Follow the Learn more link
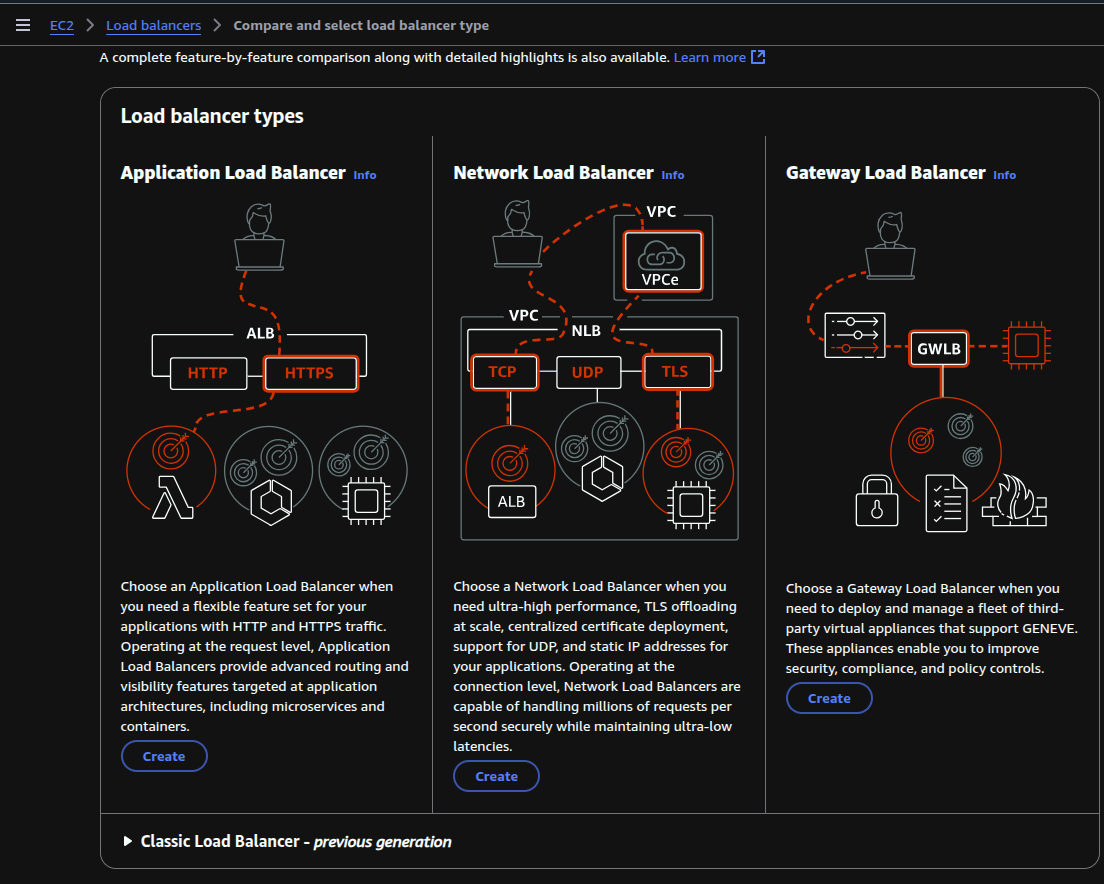This screenshot has width=1104, height=884. (719, 57)
